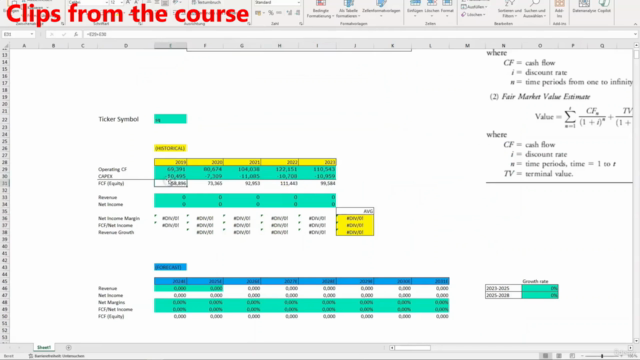Select the blue (FORECAST) label cell
This screenshot has width=640, height=360.
click(170, 267)
